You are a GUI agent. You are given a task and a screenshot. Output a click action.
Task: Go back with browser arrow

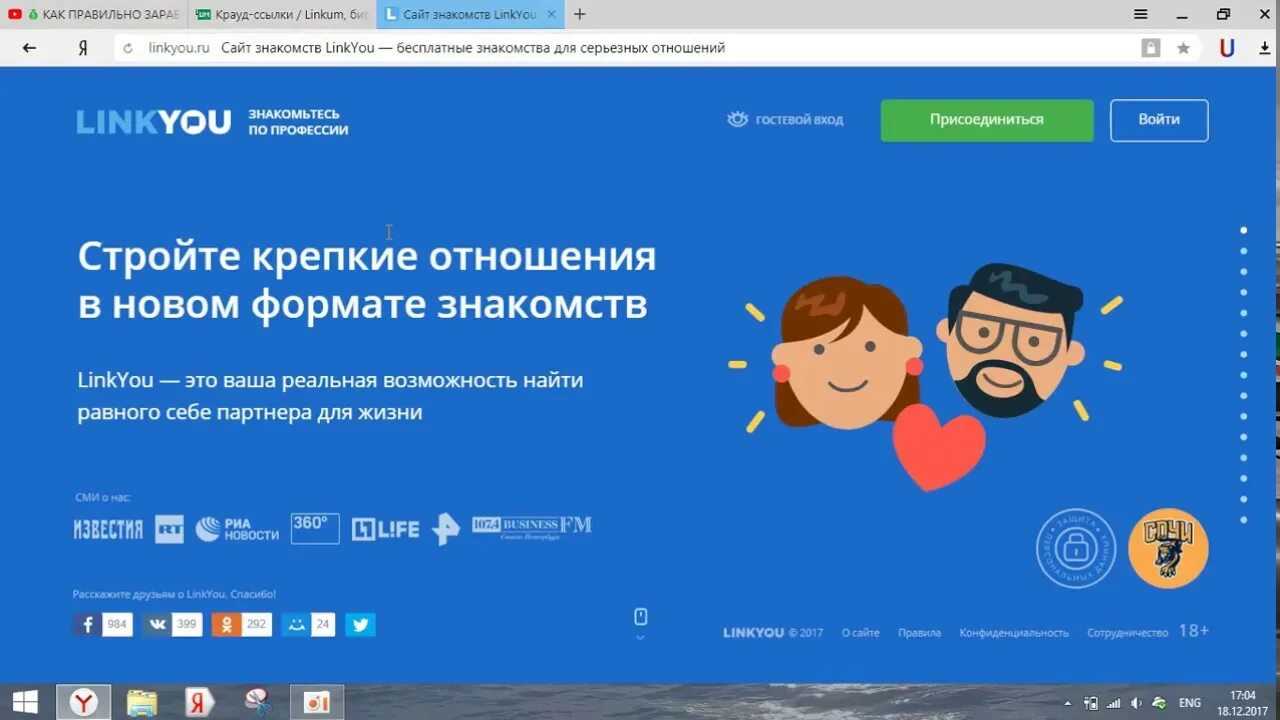29,48
